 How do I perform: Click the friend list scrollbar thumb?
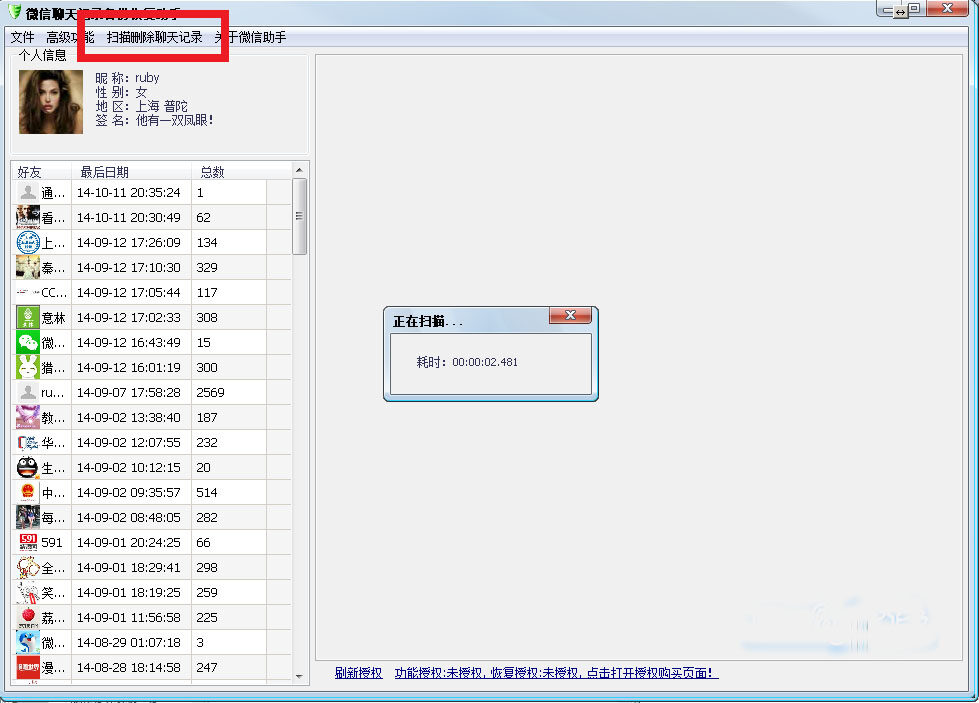click(299, 217)
